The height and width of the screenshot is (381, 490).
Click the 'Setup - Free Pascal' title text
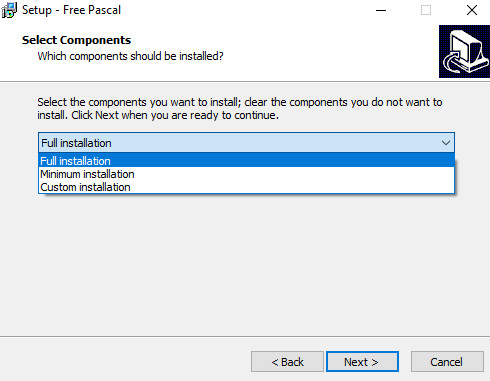tap(71, 10)
